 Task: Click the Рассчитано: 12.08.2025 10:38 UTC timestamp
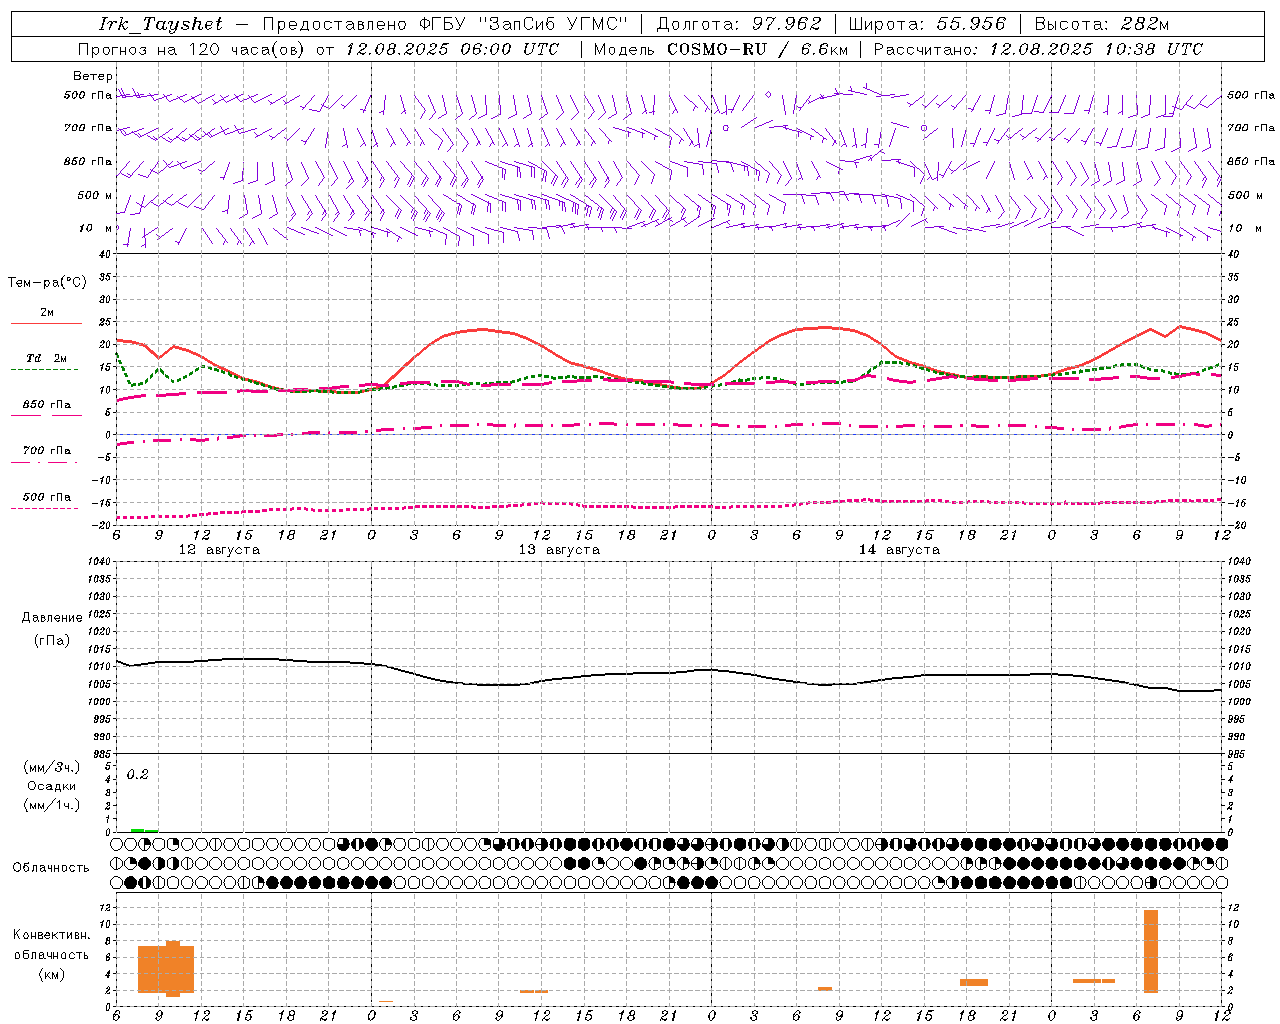[1039, 49]
